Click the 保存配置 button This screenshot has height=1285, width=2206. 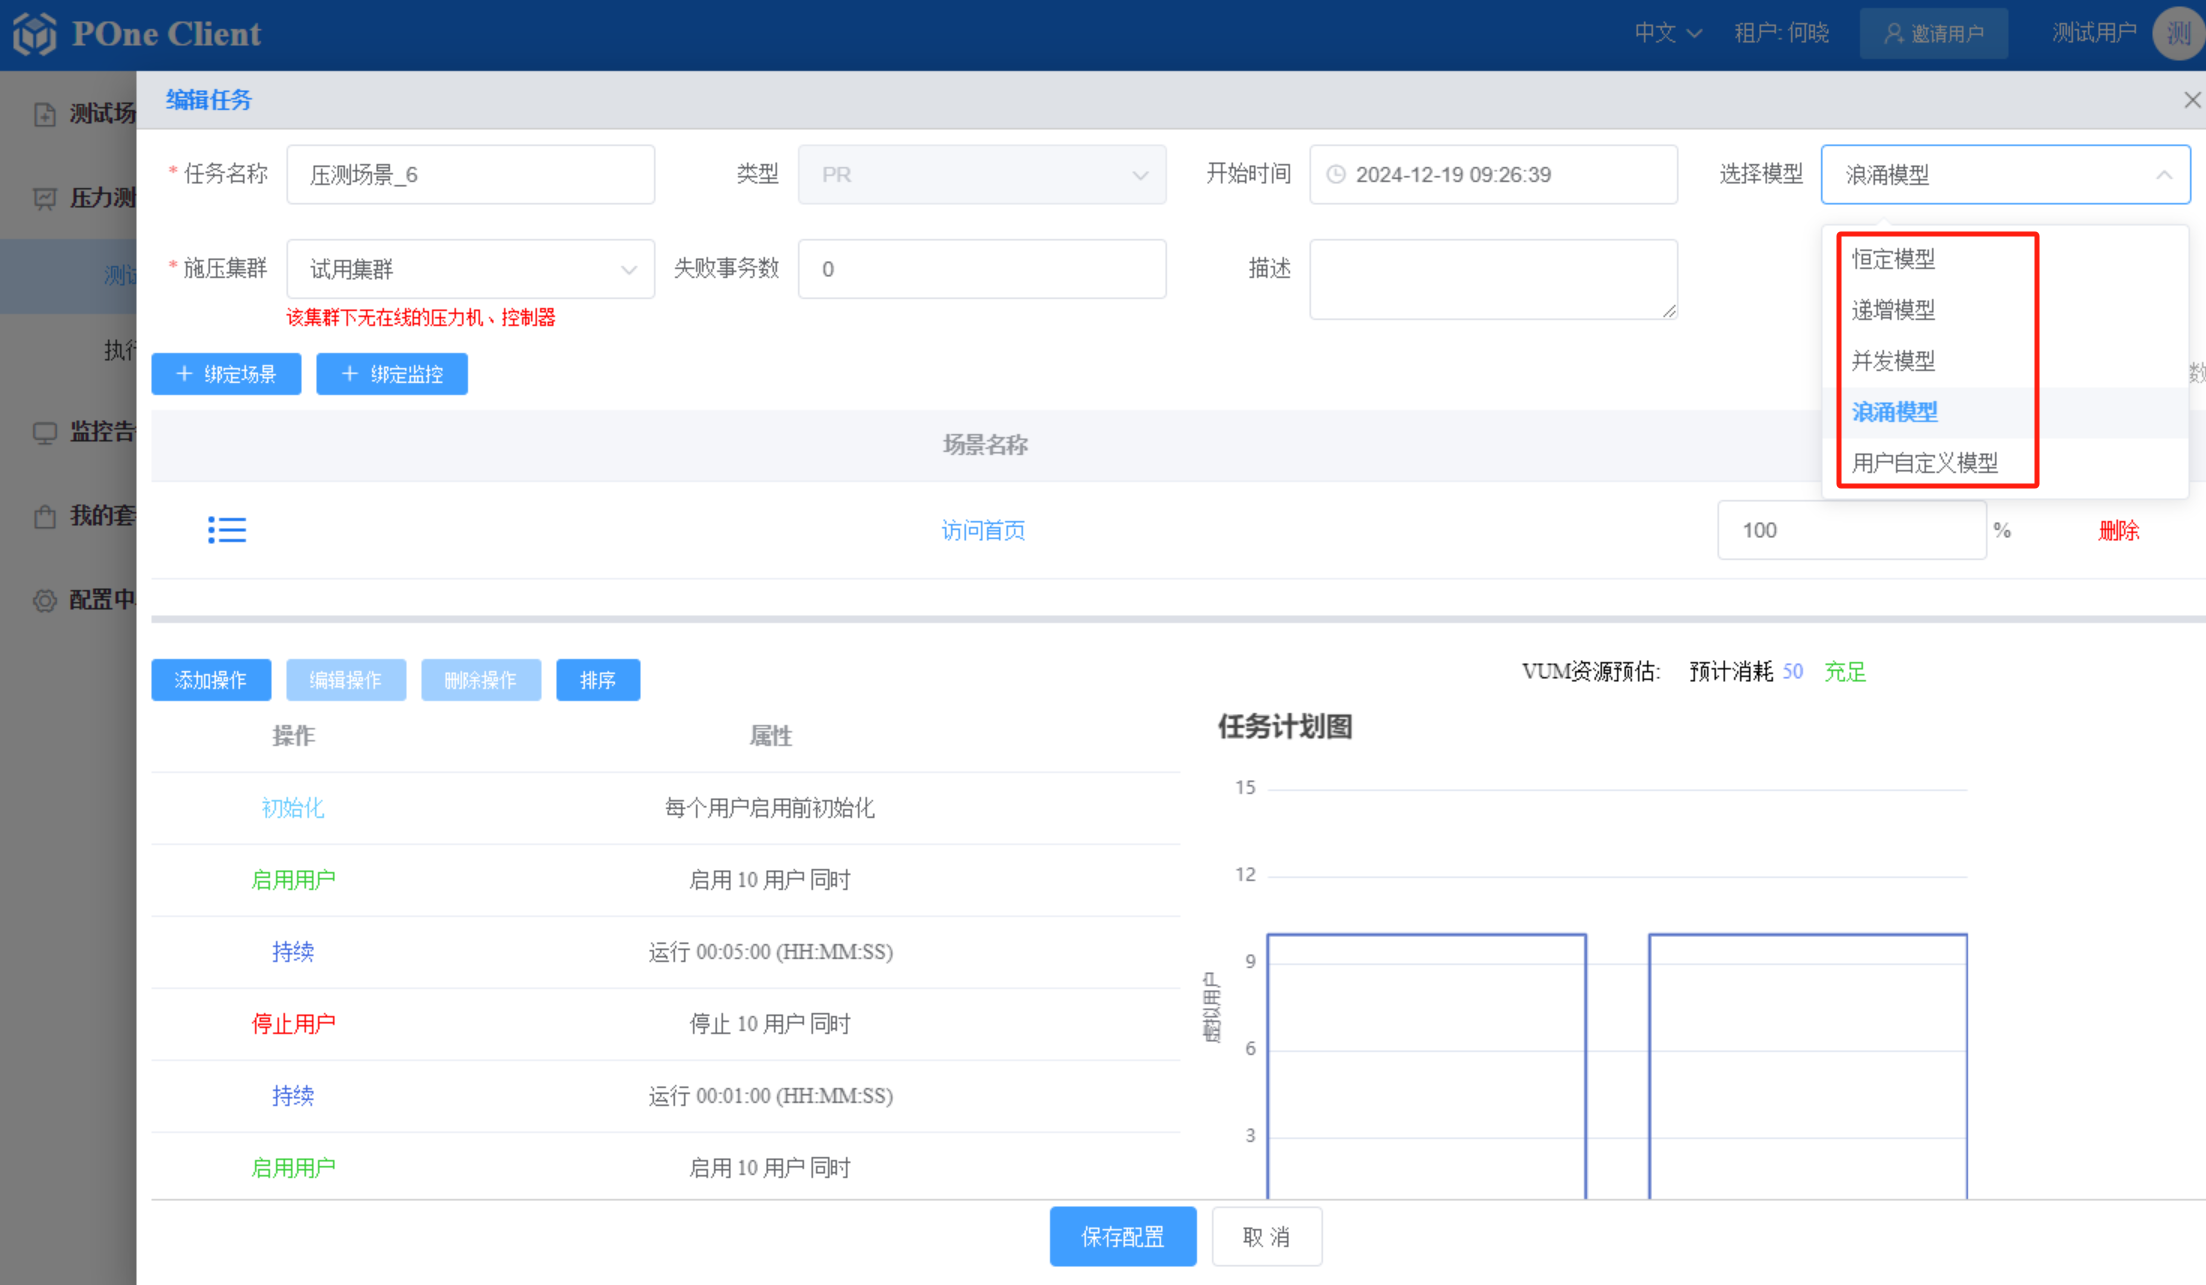(x=1122, y=1237)
